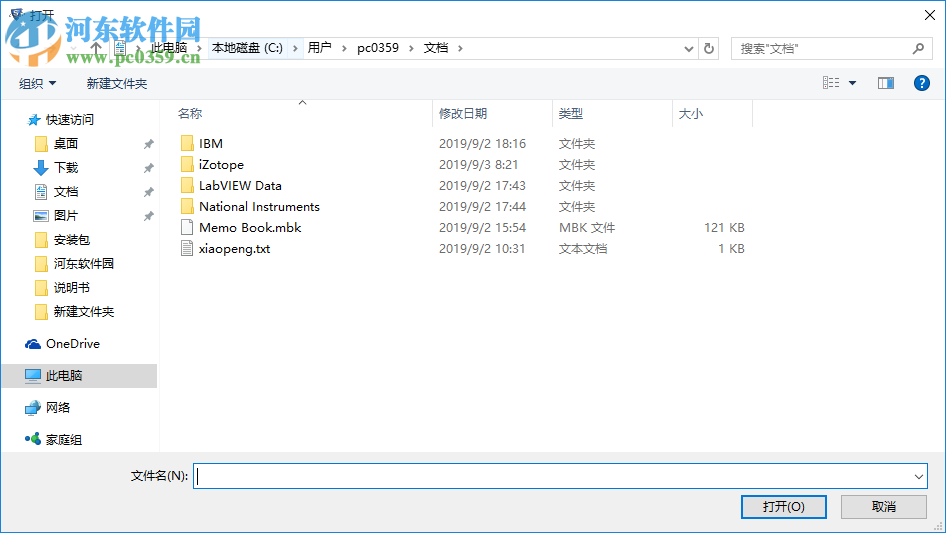The width and height of the screenshot is (946, 533).
Task: Click 121 KB size cell
Action: (724, 228)
